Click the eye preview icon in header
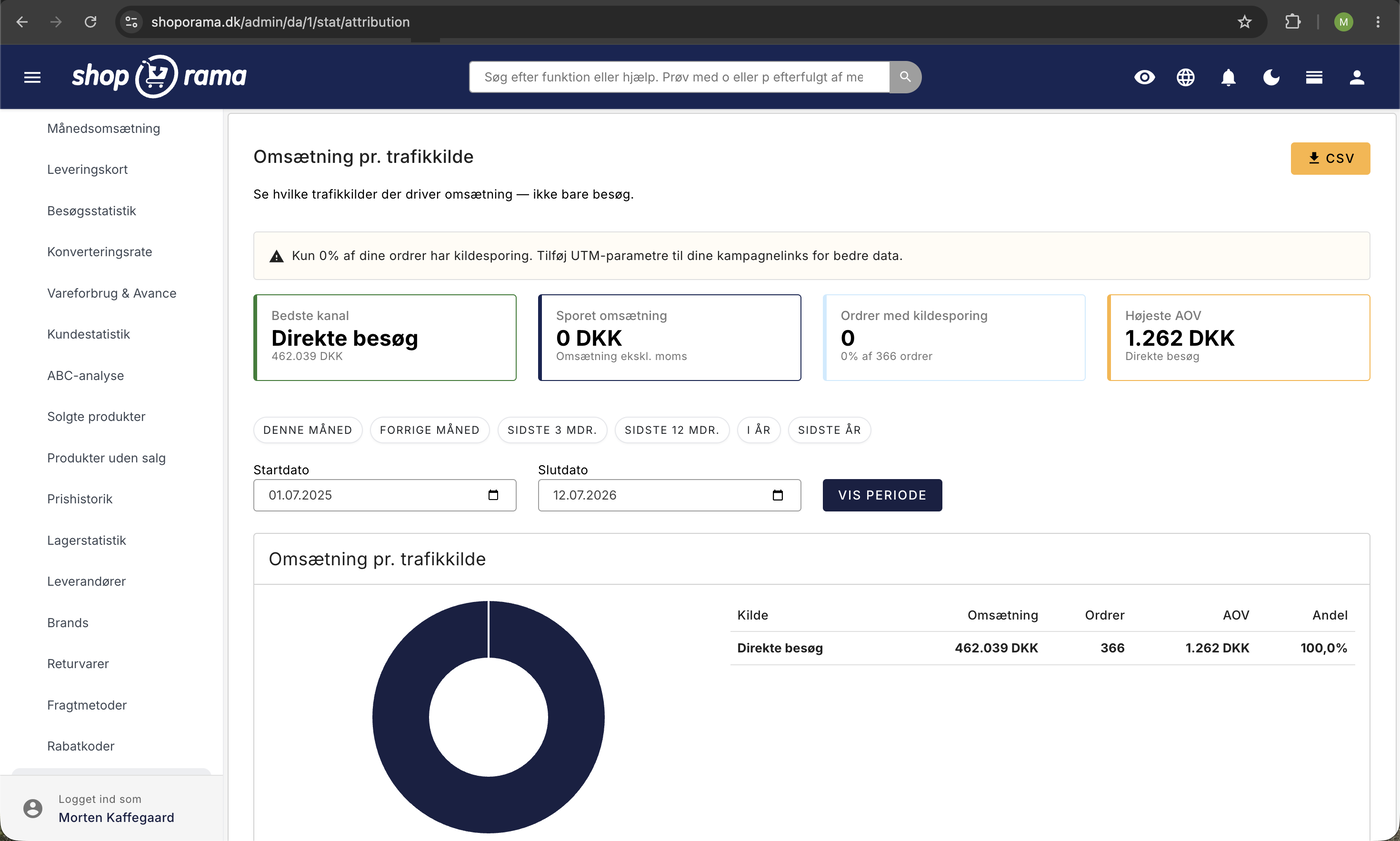This screenshot has width=1400, height=841. (x=1145, y=77)
